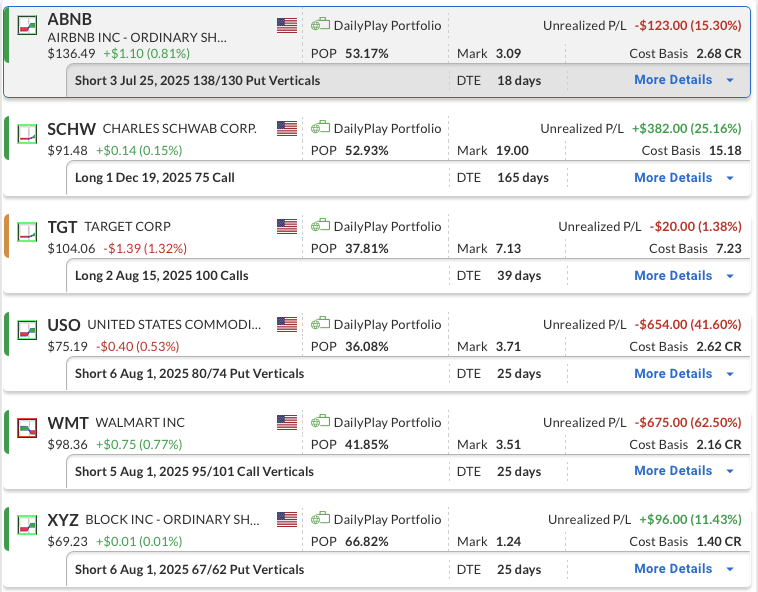Click TGT unrealized P/L -$20.00 (1.38%)
758x592 pixels.
tap(696, 227)
